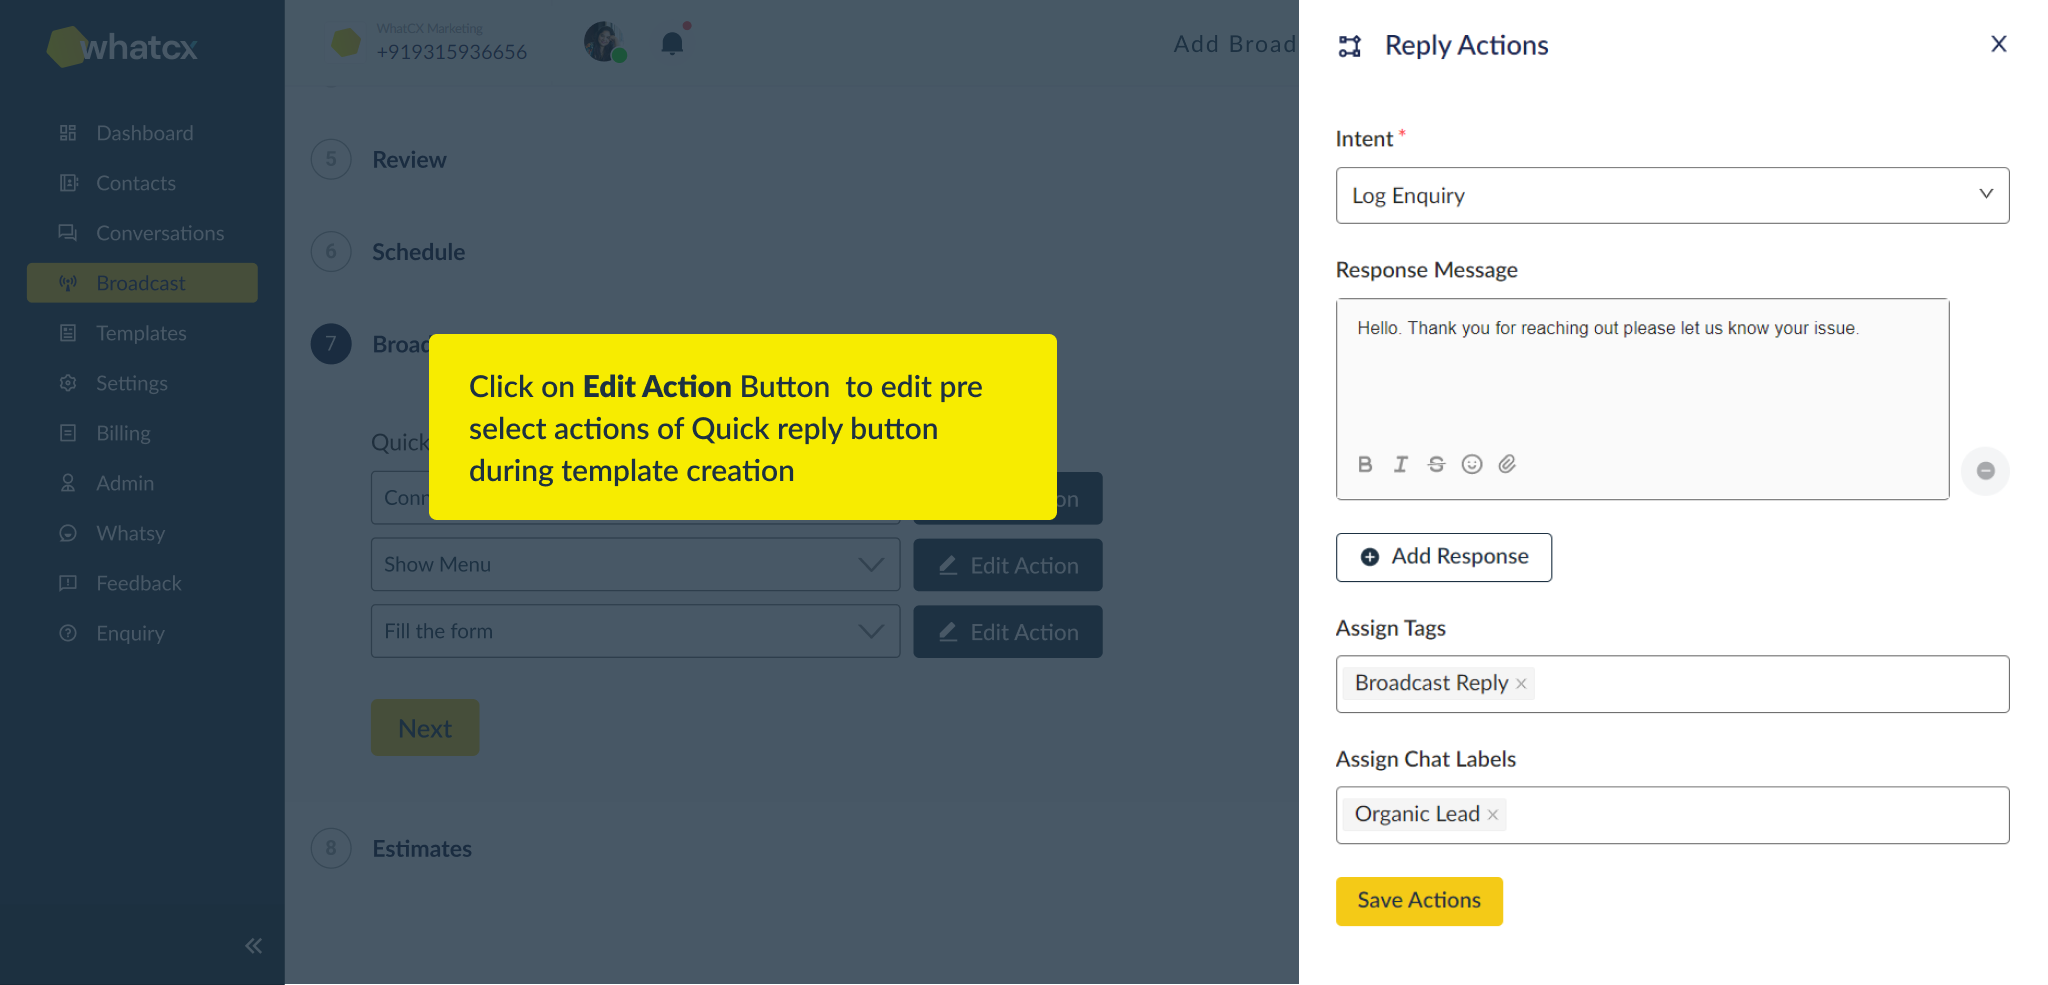Click the Reply Actions expand icon
Viewport: 2048px width, 985px height.
(1349, 45)
